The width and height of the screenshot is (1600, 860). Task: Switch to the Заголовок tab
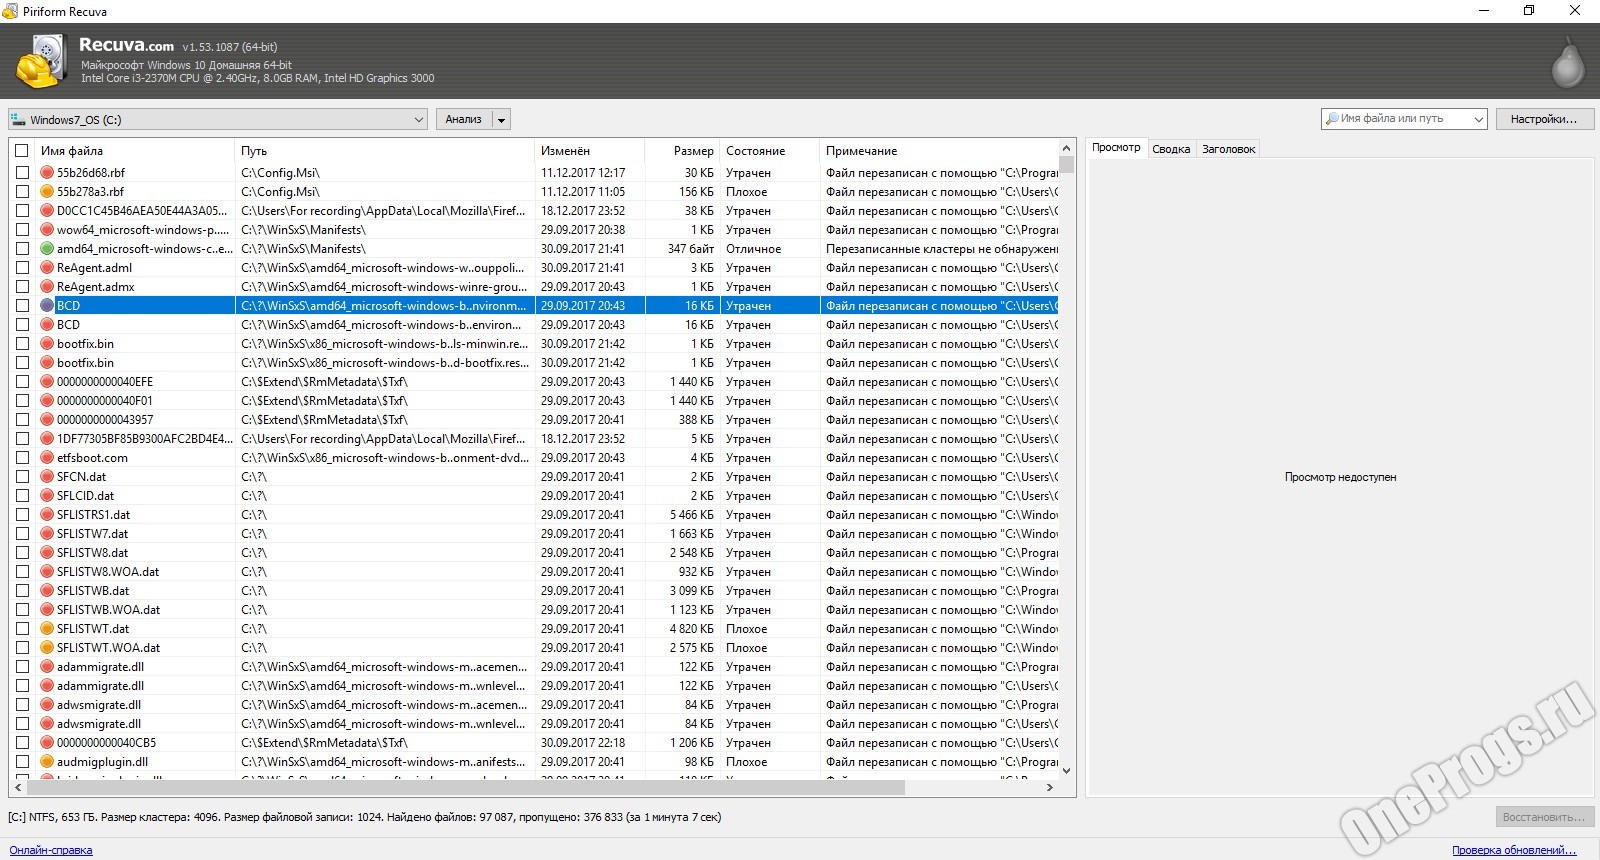click(1228, 149)
